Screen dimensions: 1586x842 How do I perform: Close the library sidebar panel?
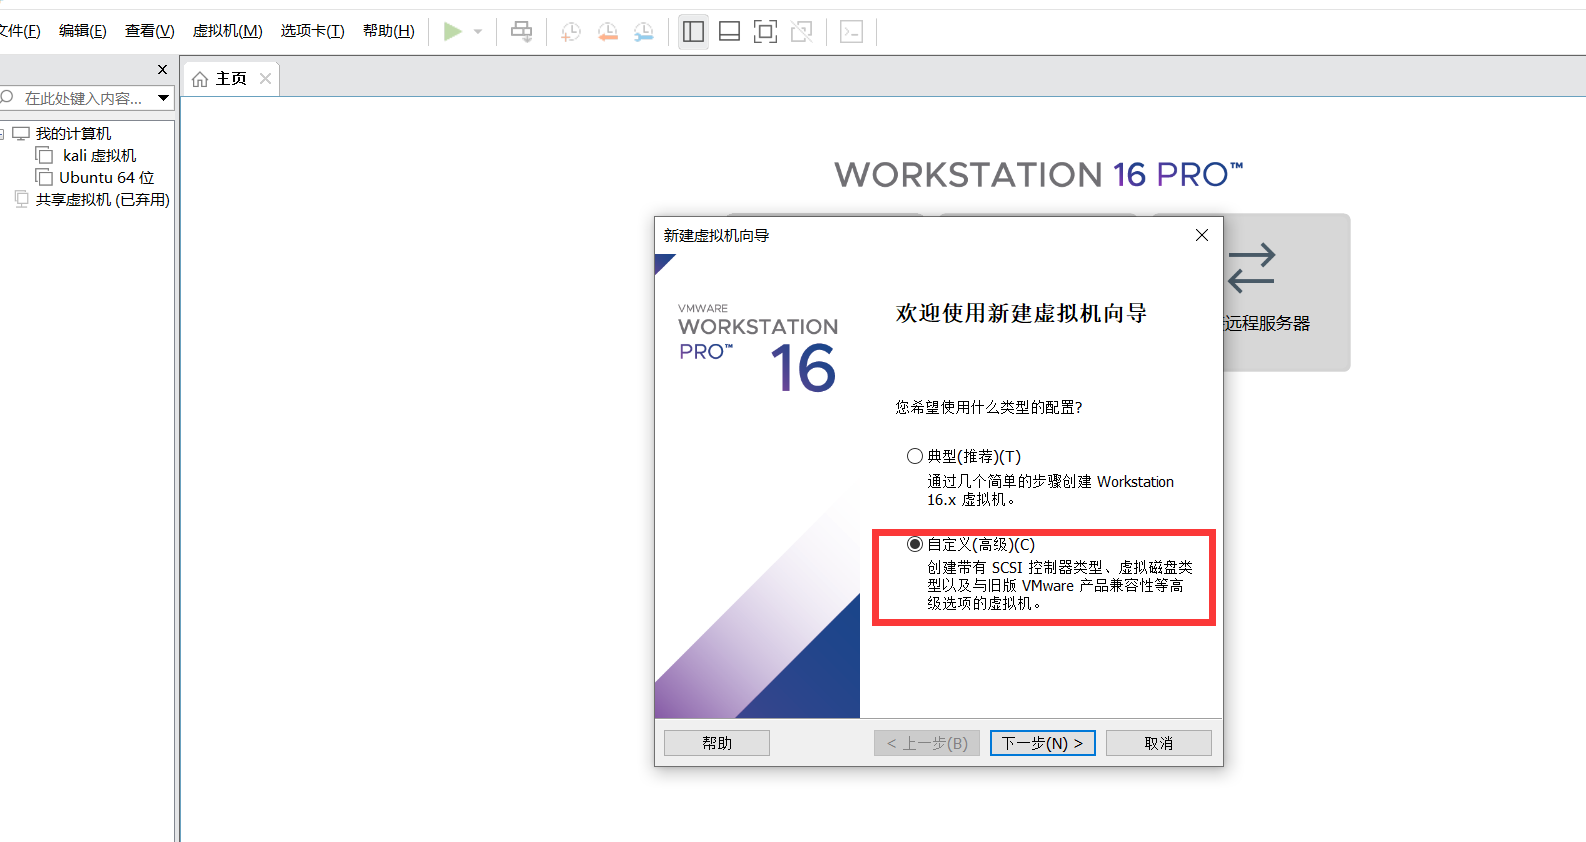tap(162, 70)
